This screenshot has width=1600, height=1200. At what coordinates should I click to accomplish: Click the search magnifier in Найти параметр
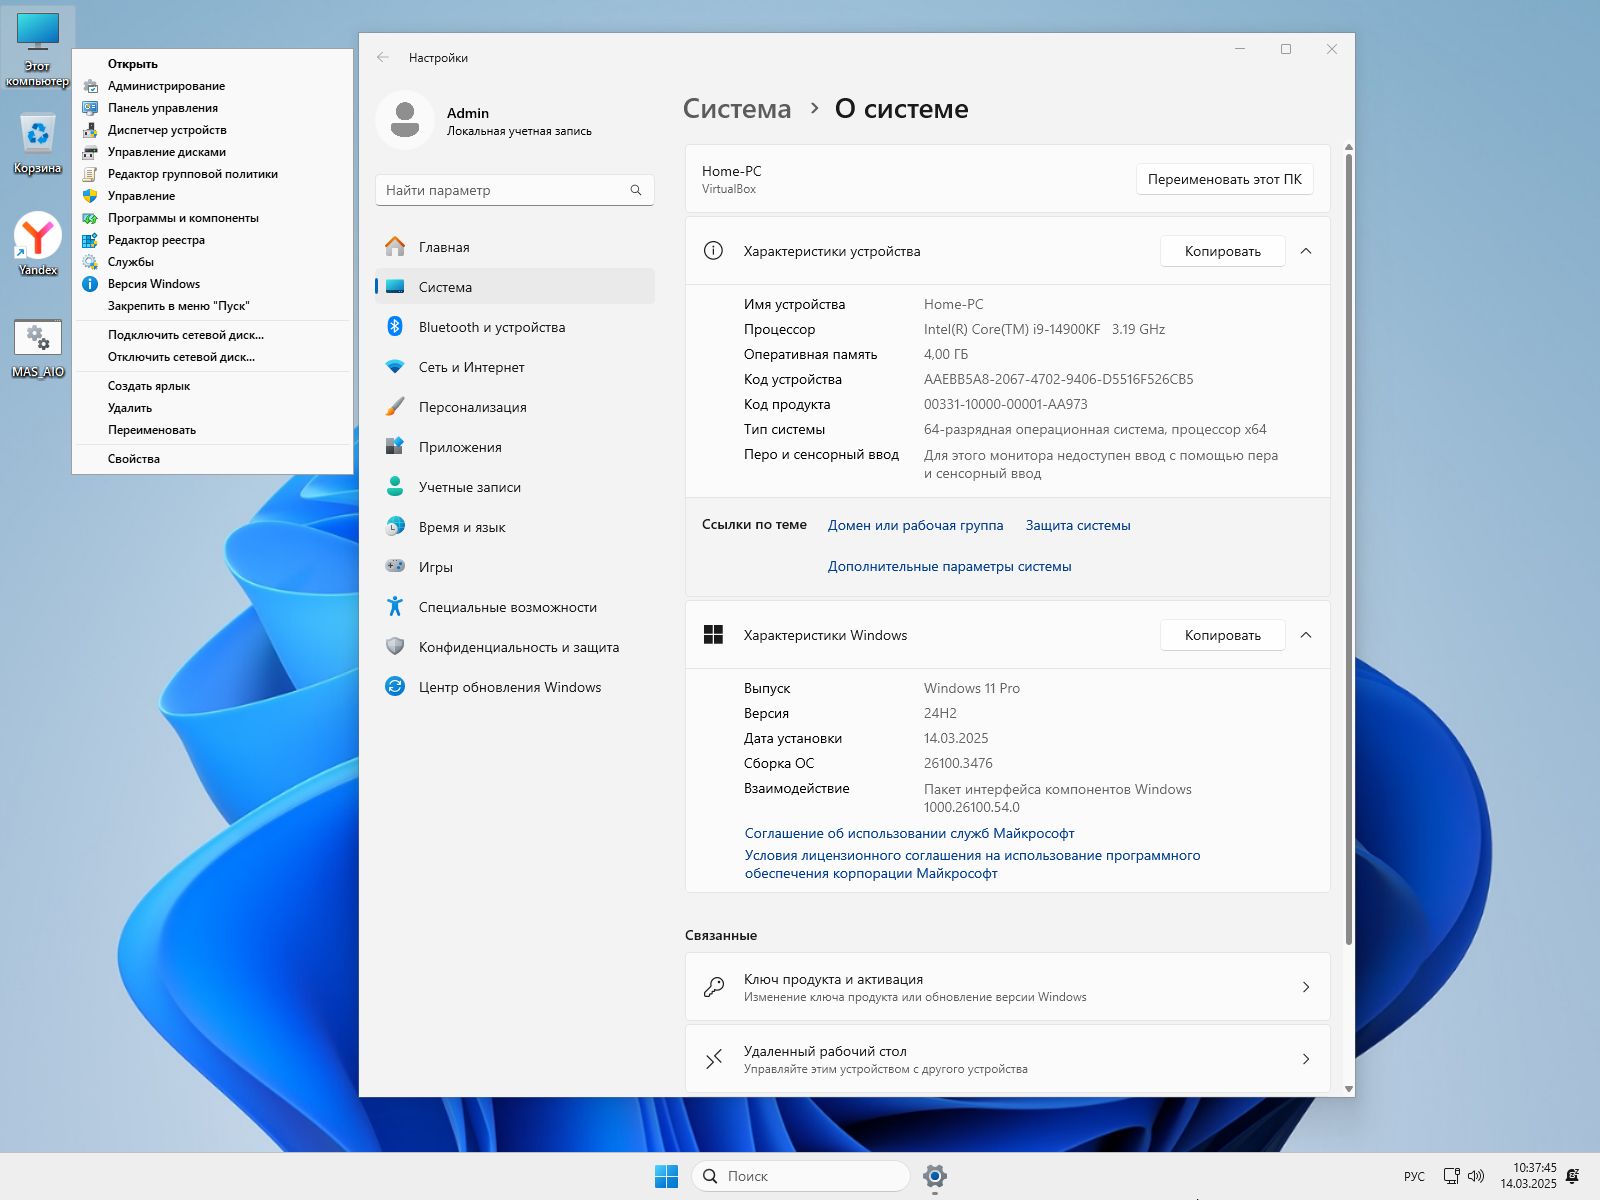coord(635,190)
